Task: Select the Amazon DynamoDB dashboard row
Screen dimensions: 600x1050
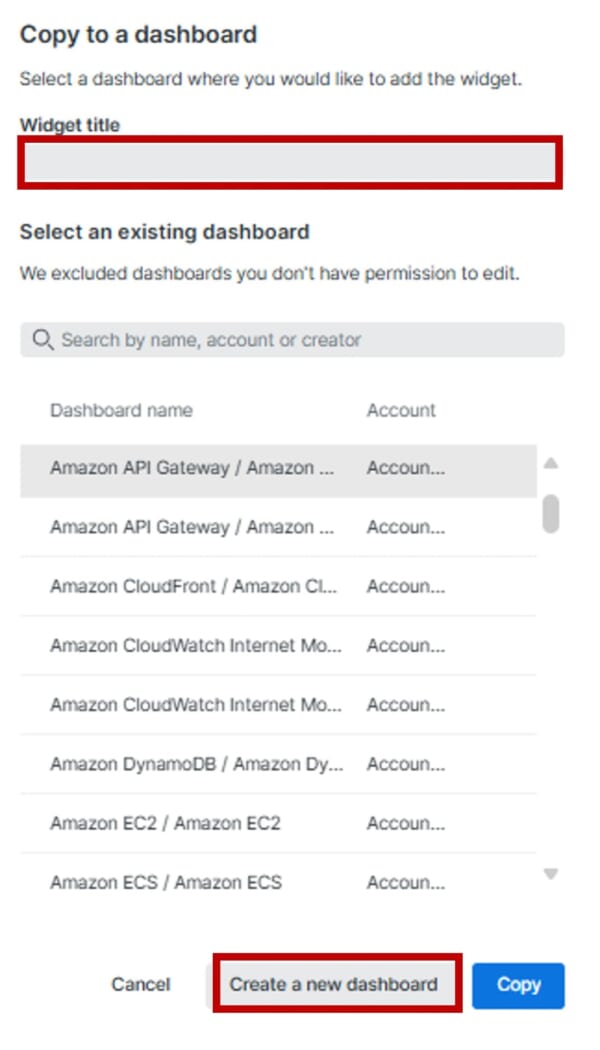Action: tap(196, 764)
